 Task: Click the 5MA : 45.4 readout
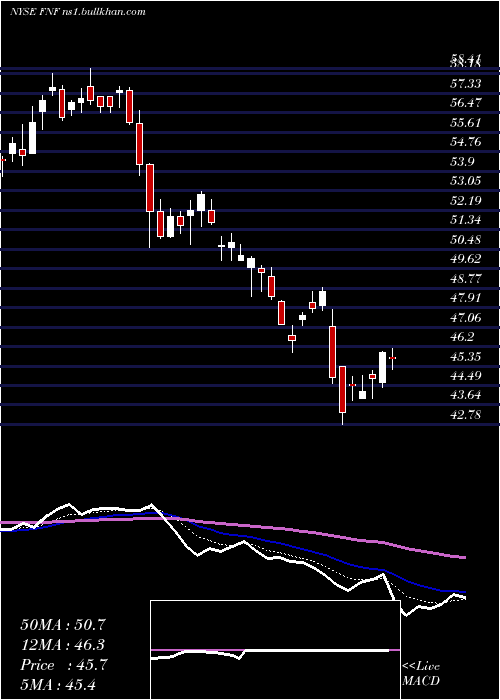point(58,685)
